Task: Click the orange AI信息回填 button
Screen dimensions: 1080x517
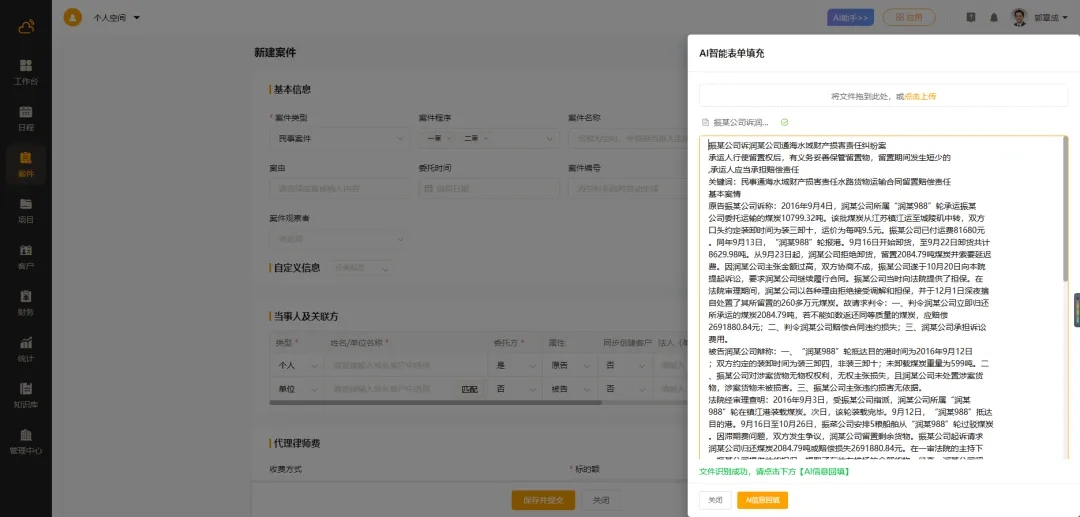Action: click(x=762, y=500)
